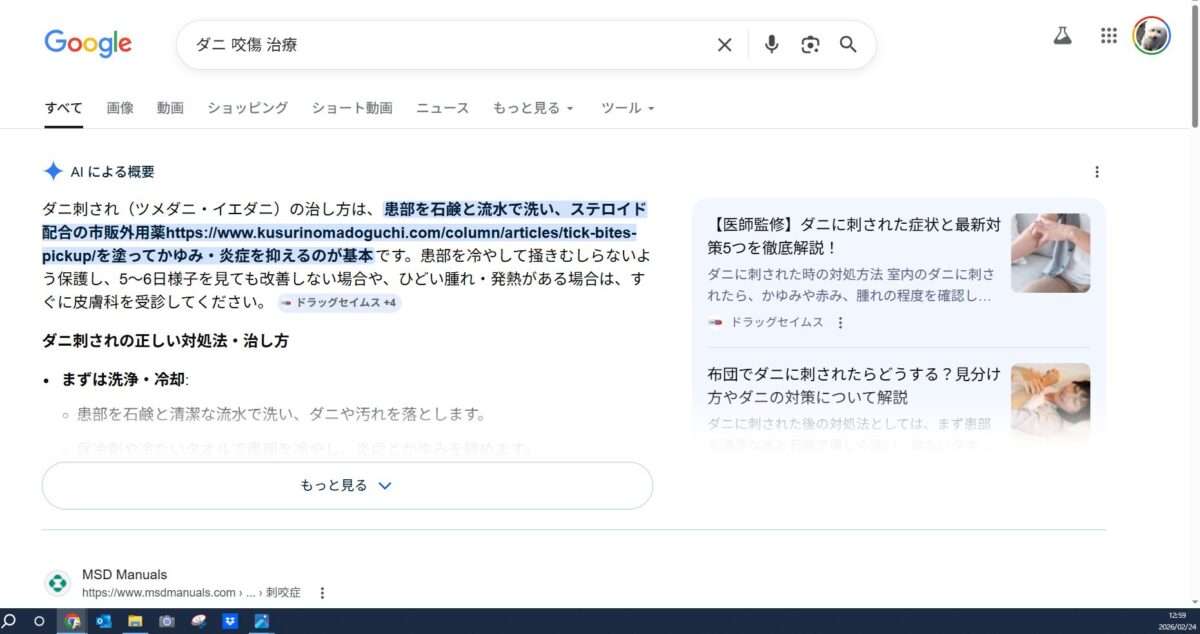Click the magnifying glass search button

[848, 45]
